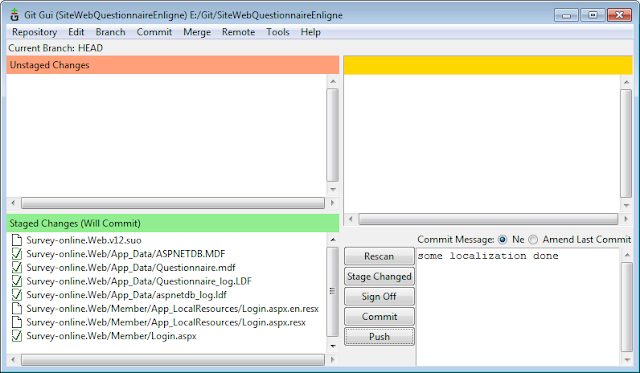
Task: Maximize the Git Gui window
Action: coord(593,15)
